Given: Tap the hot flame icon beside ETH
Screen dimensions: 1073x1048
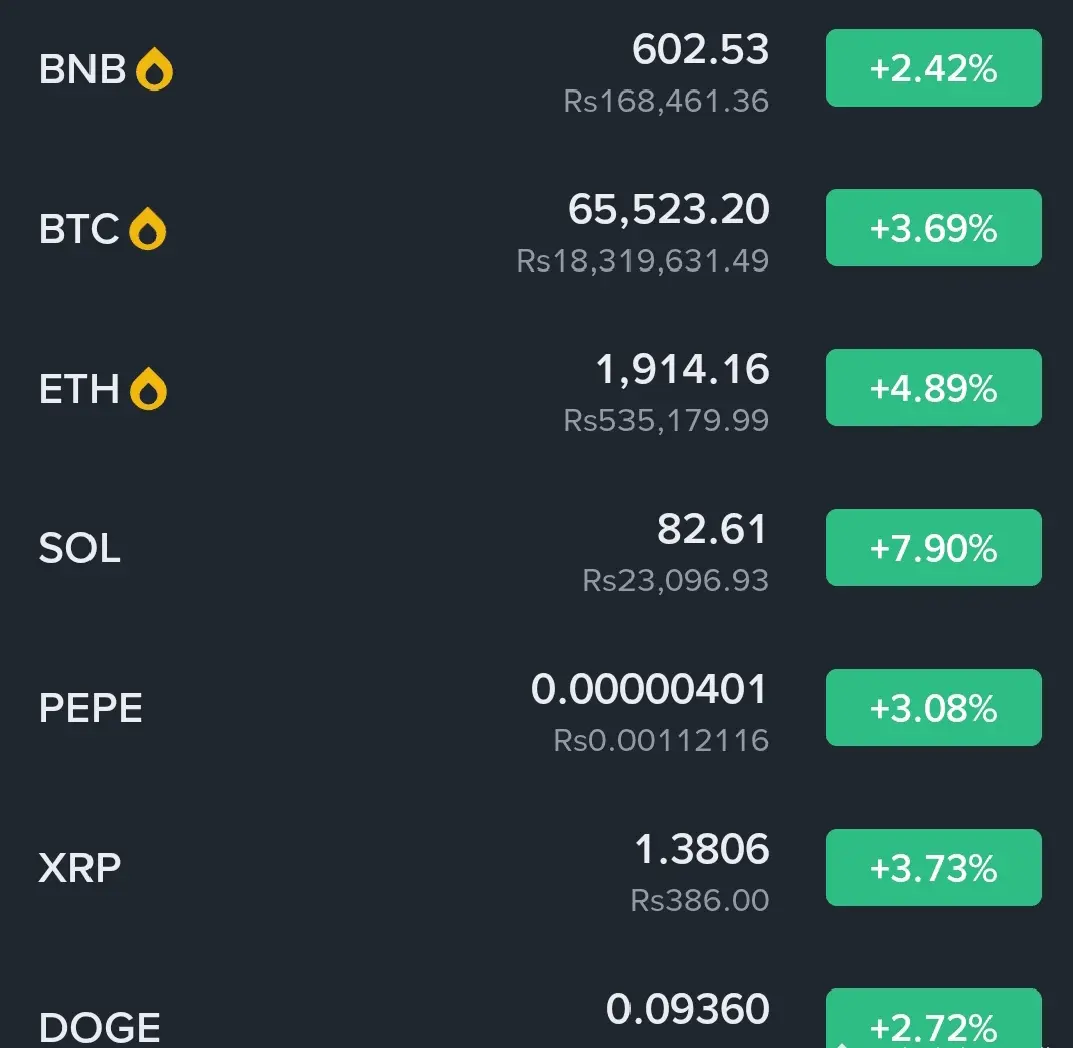Looking at the screenshot, I should click(x=148, y=389).
